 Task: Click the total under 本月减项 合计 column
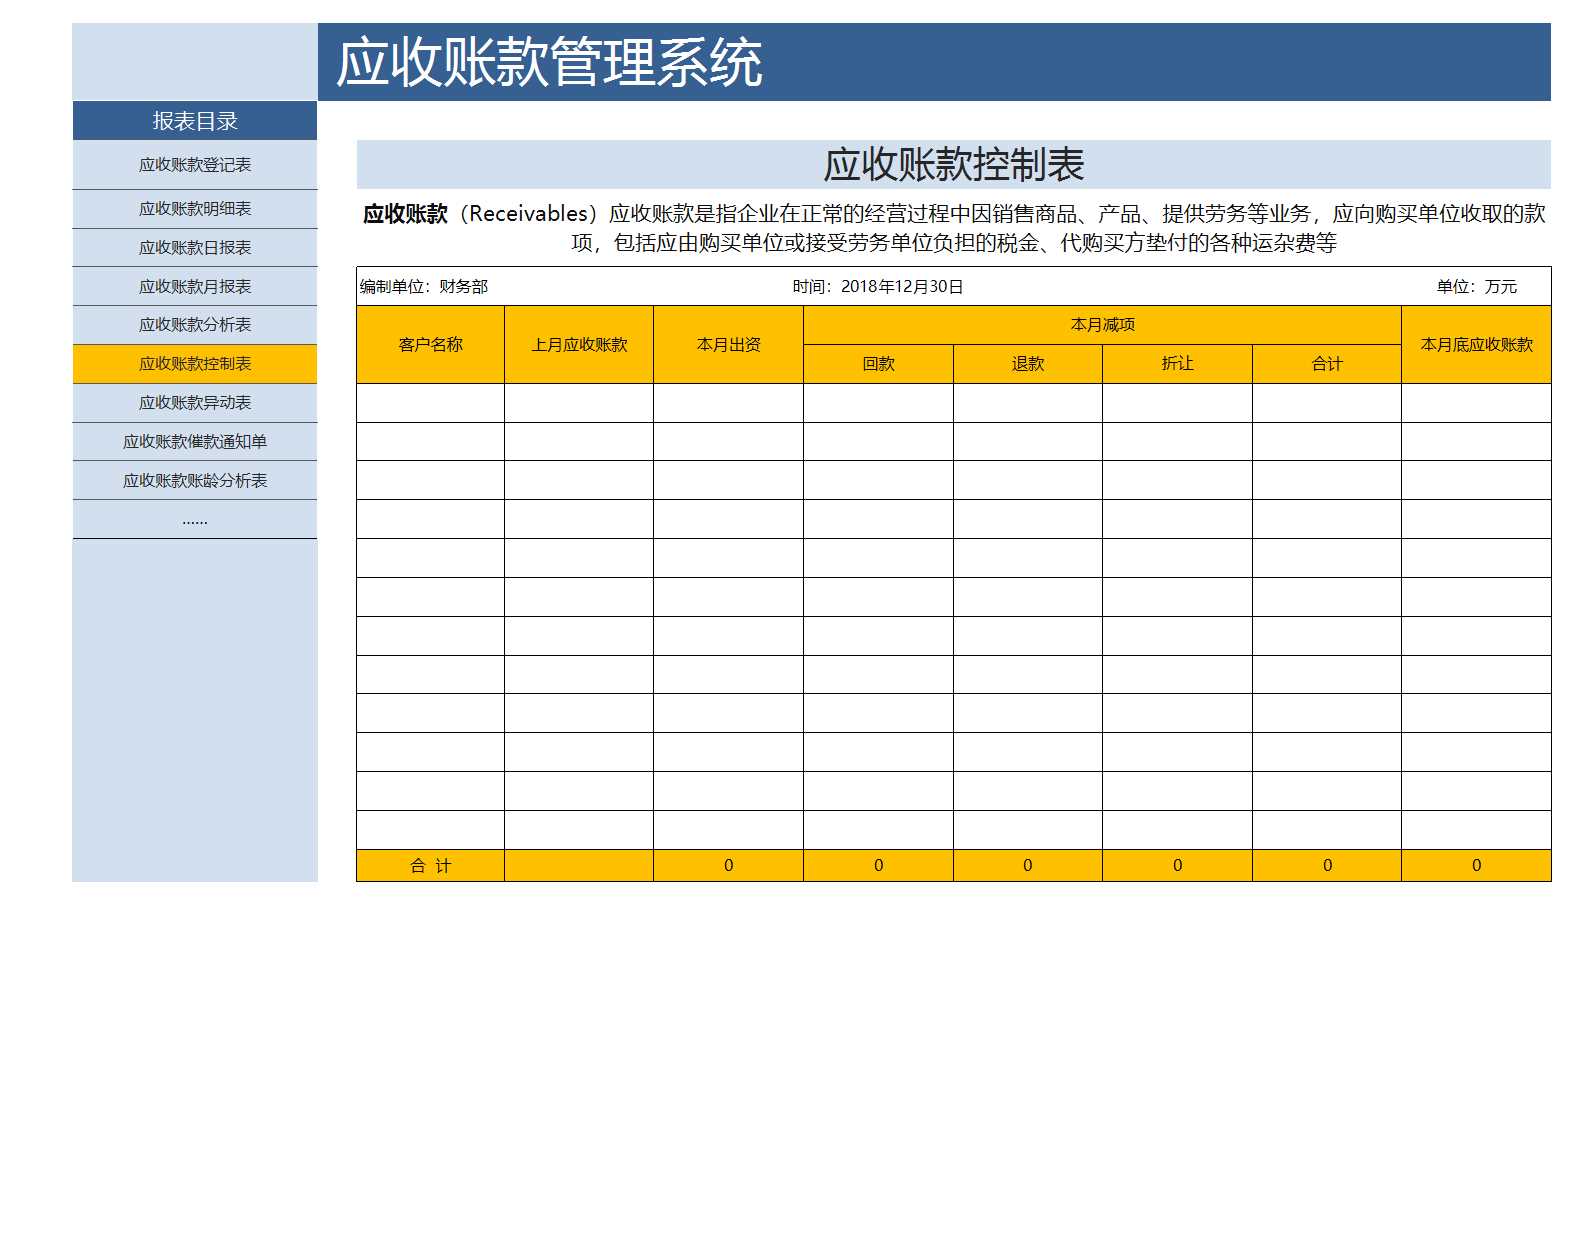1327,866
